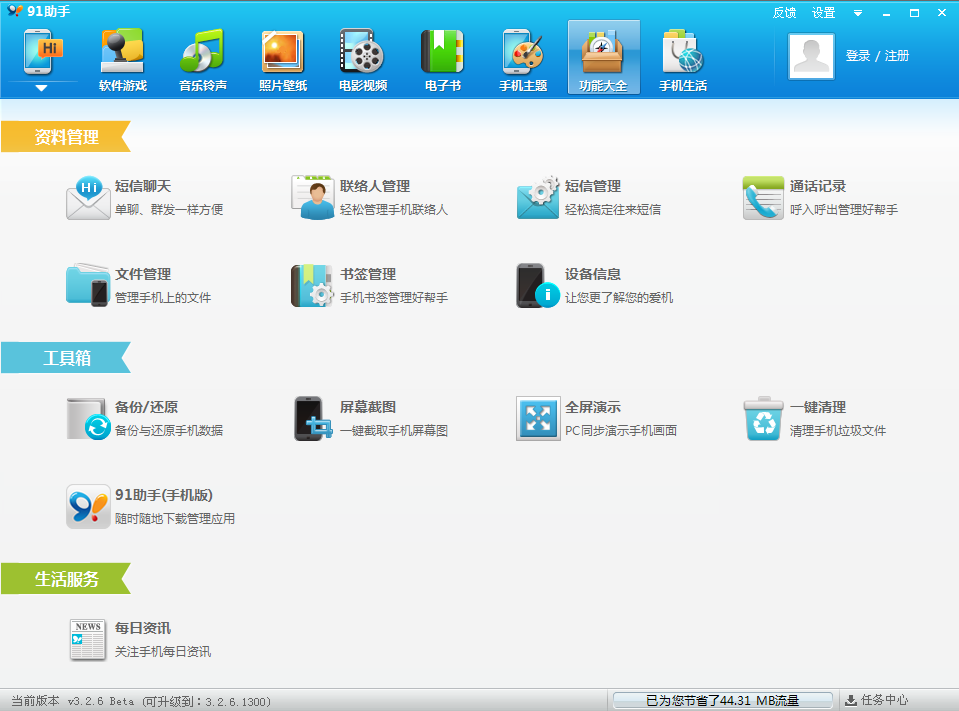959x711 pixels.
Task: Open 手机主题 phone themes section
Action: [523, 60]
